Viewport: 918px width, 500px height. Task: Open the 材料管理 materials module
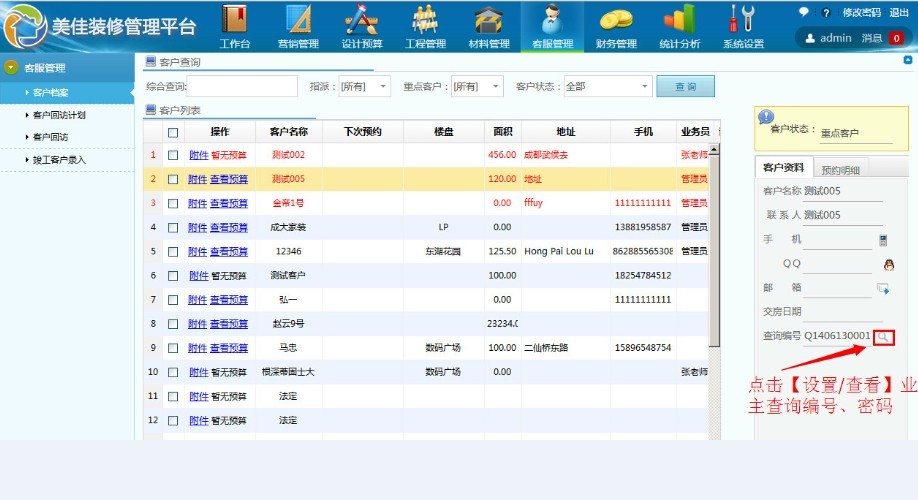click(489, 27)
